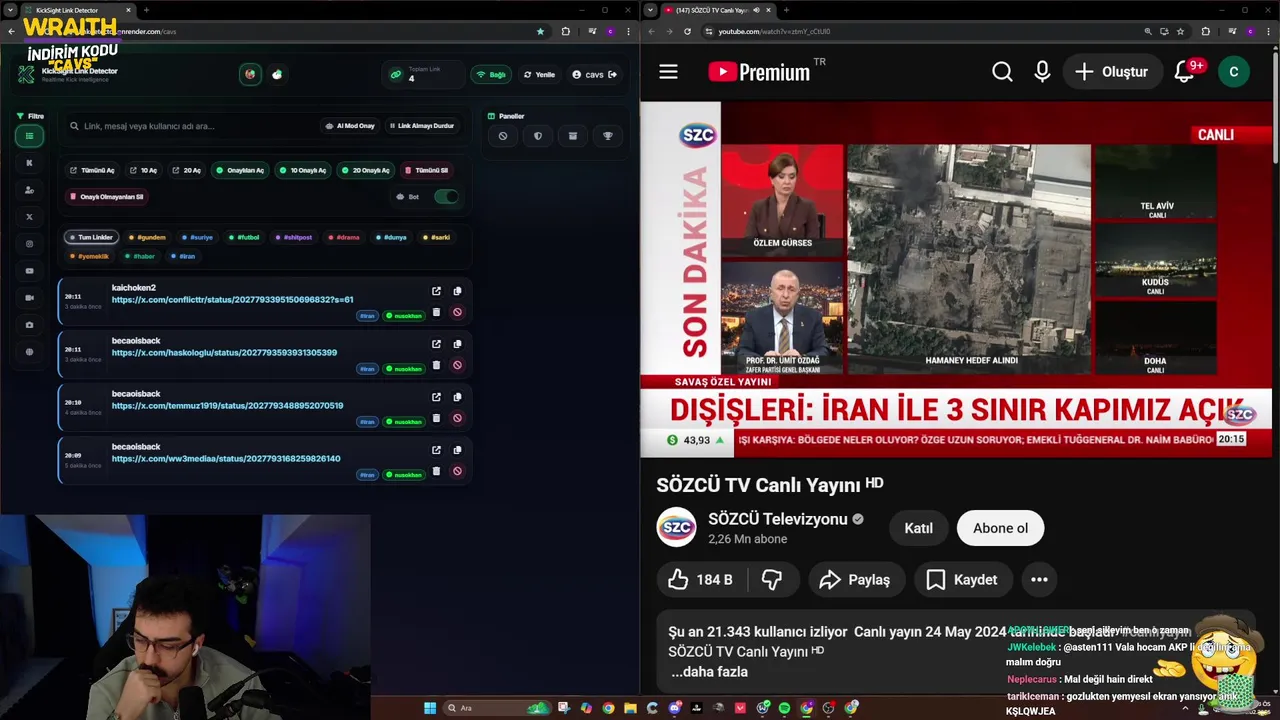
Task: Filter links by globe web icon
Action: [x=29, y=352]
